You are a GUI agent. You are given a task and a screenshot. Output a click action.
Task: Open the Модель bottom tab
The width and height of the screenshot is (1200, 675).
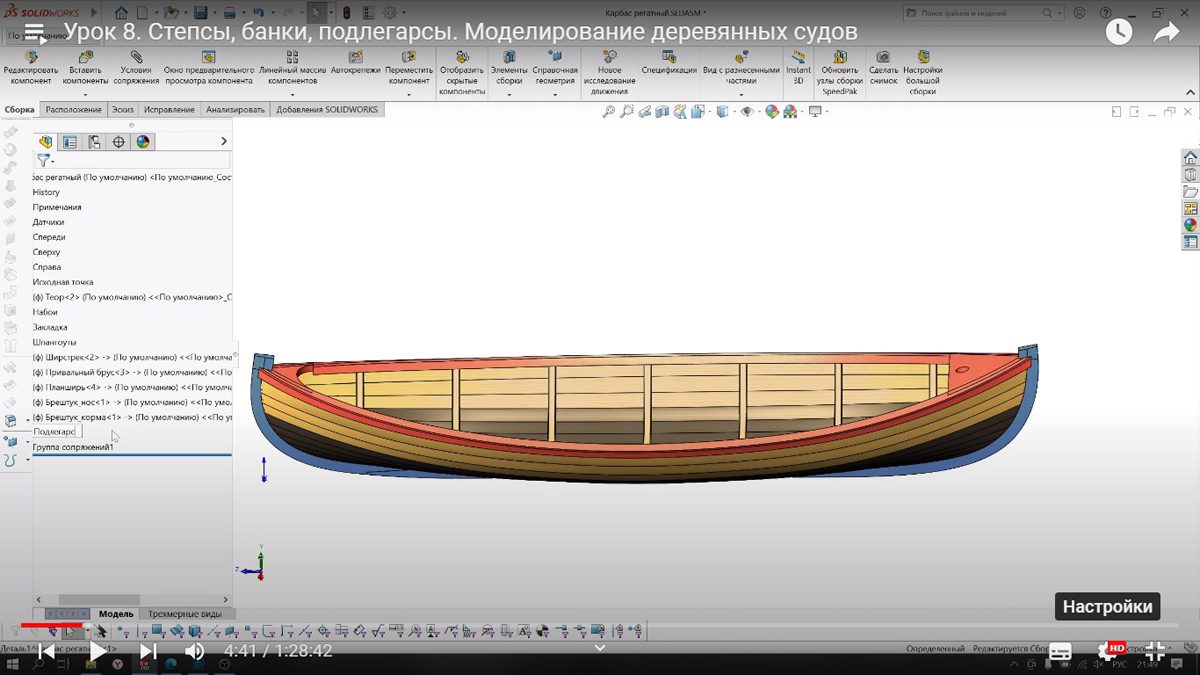point(116,613)
